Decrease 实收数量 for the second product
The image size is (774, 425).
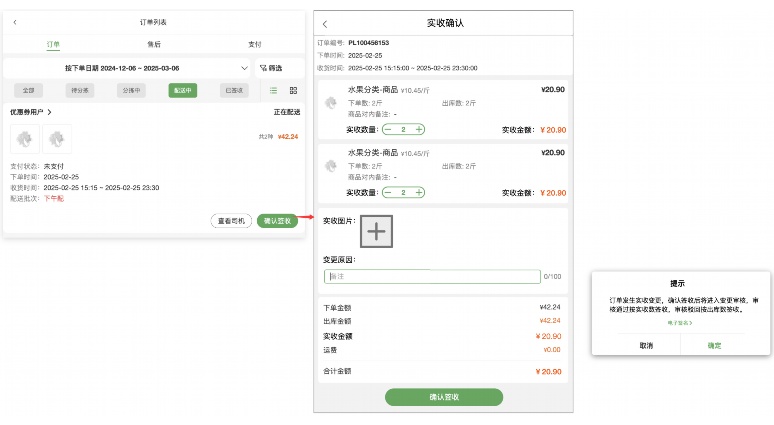pos(388,193)
